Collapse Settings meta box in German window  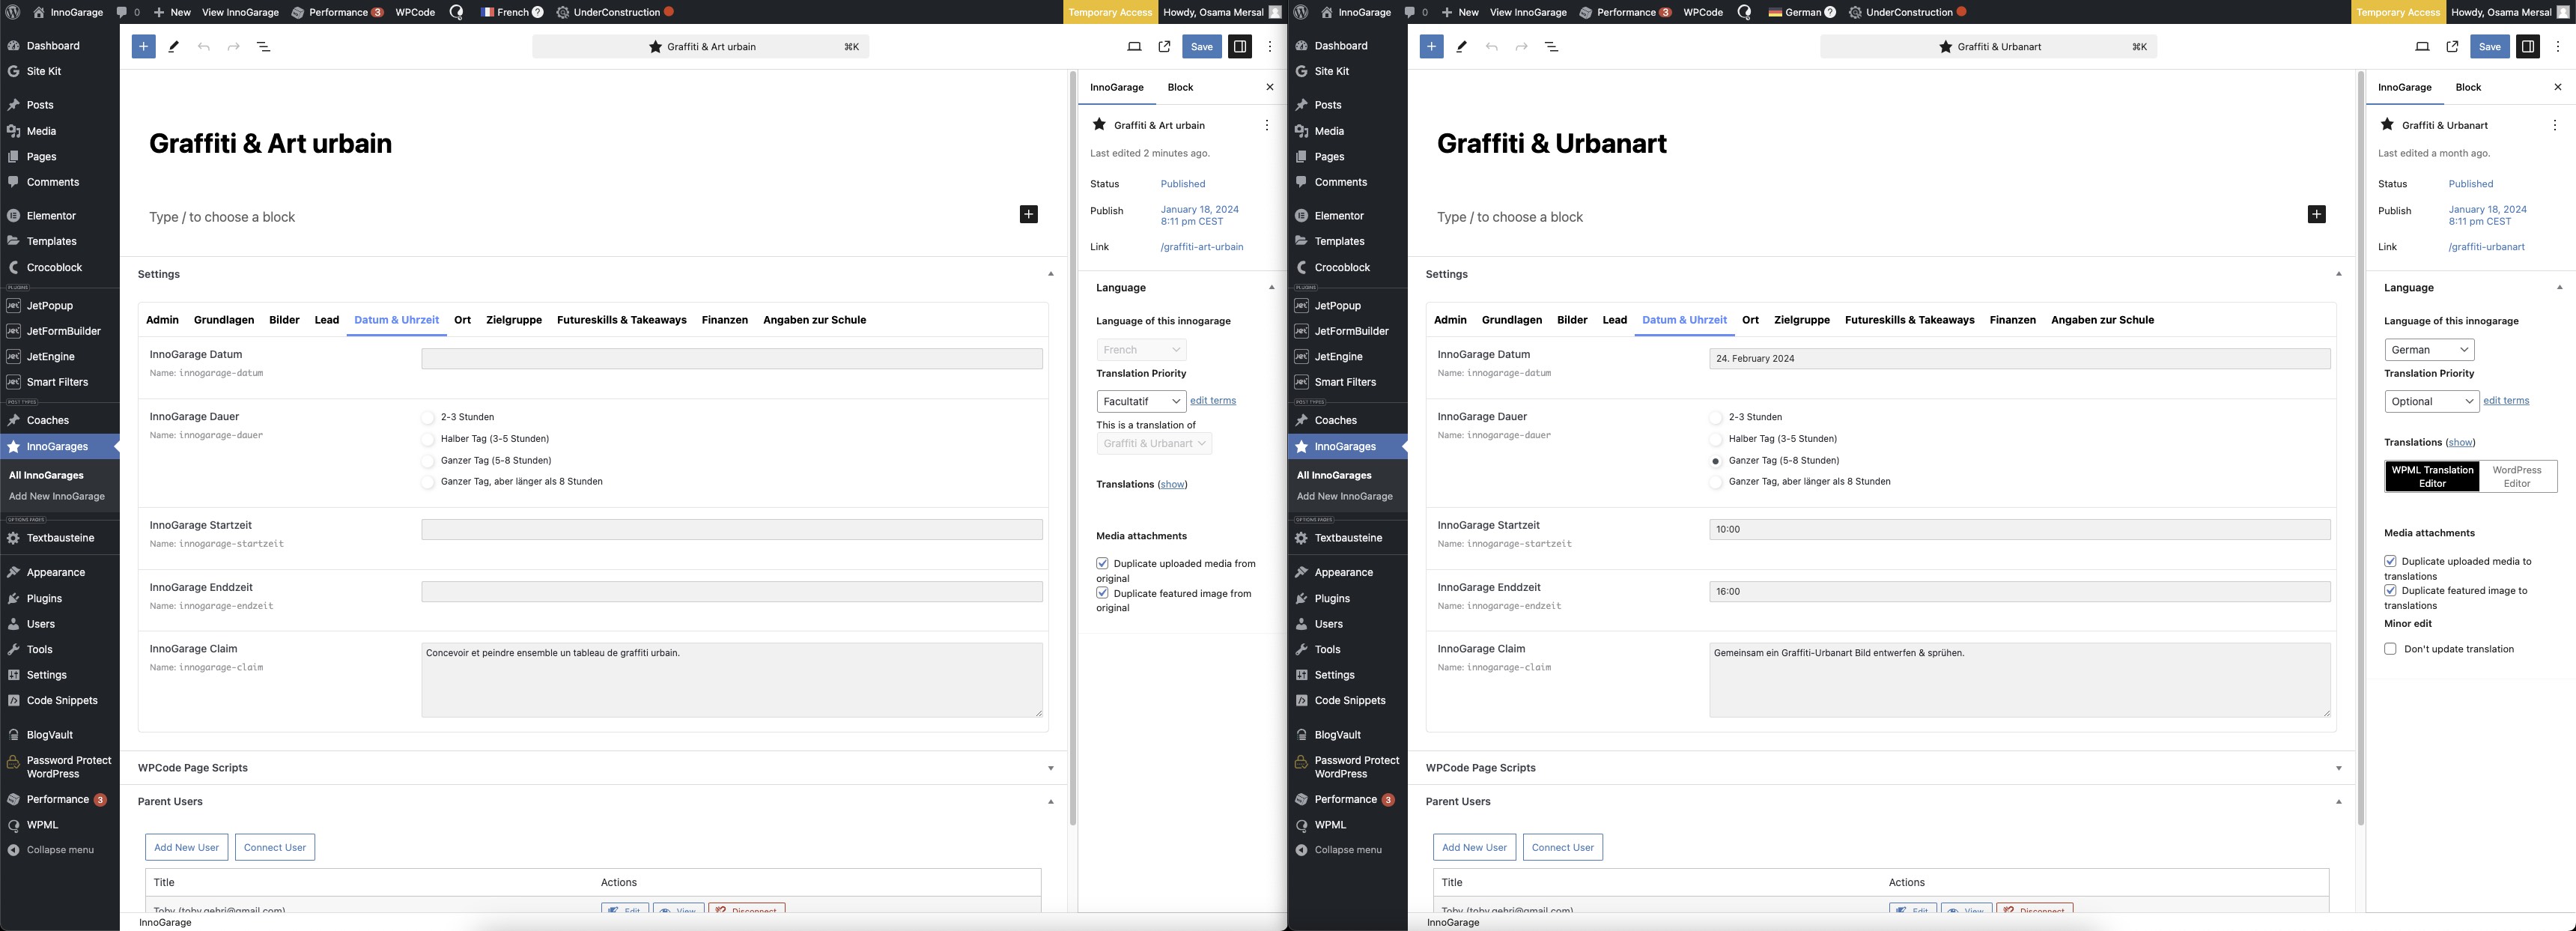tap(2338, 274)
